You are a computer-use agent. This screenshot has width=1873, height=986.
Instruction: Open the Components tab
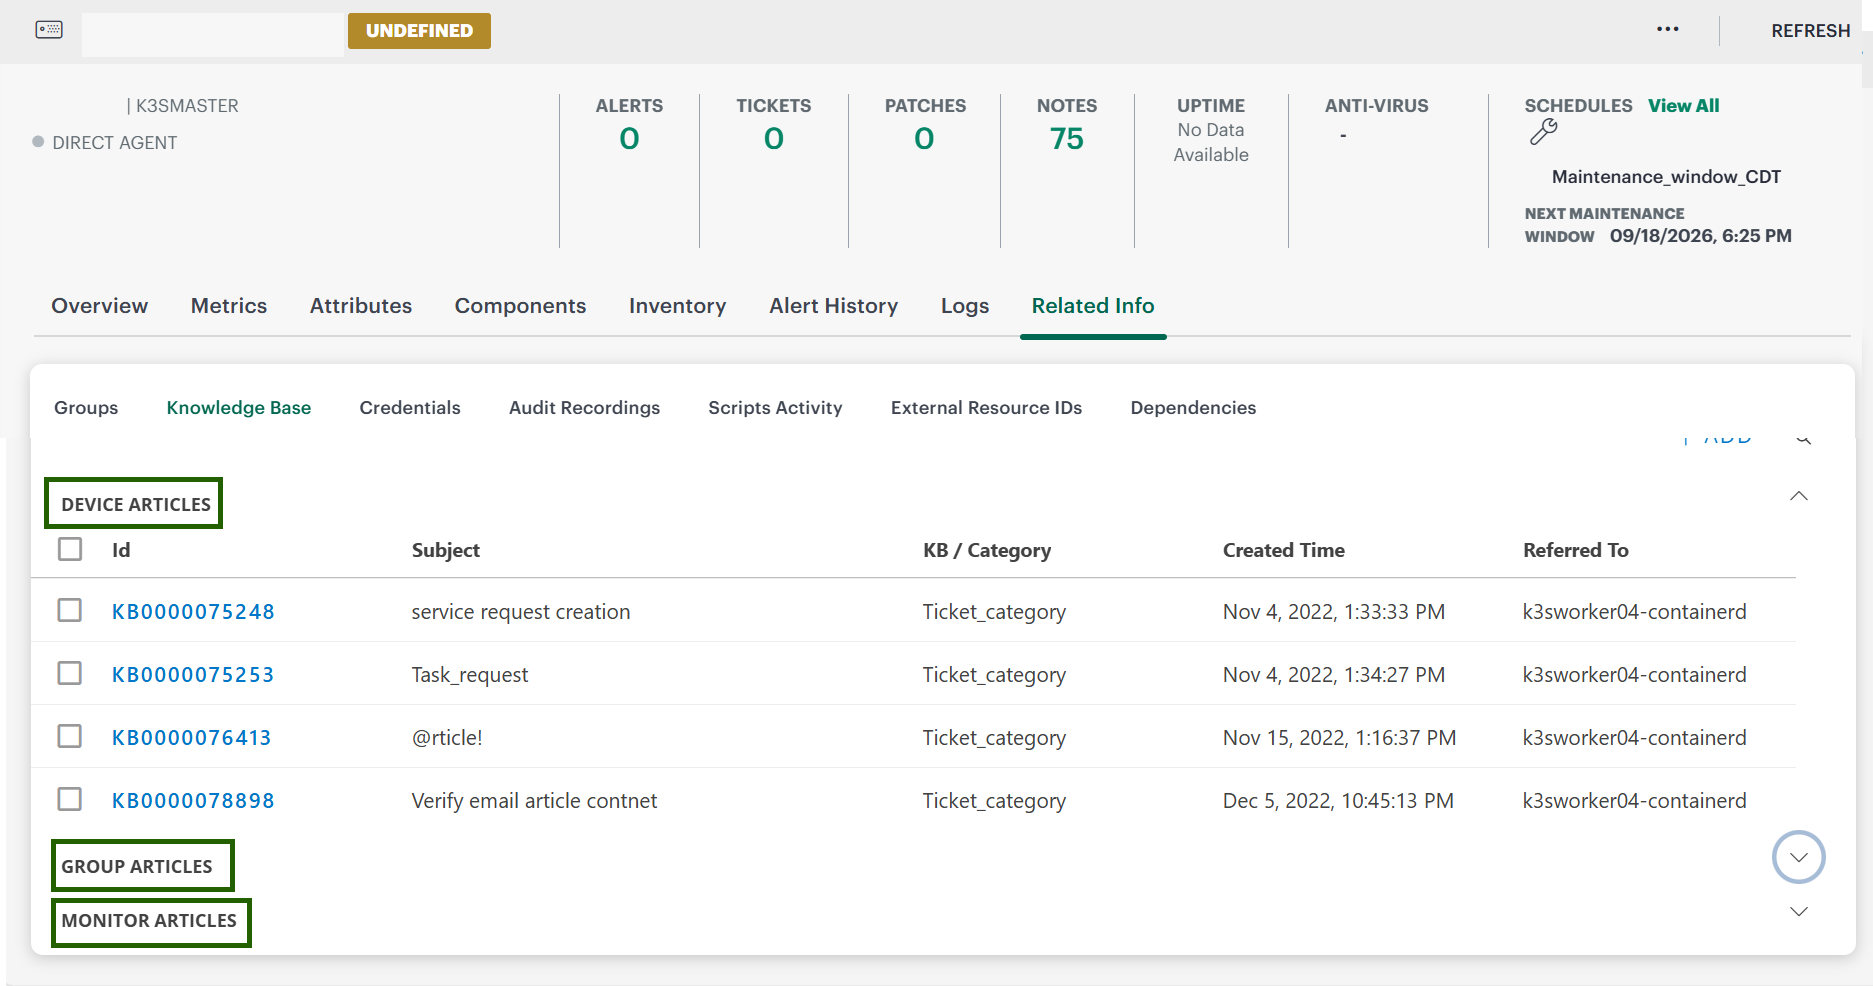(x=520, y=306)
